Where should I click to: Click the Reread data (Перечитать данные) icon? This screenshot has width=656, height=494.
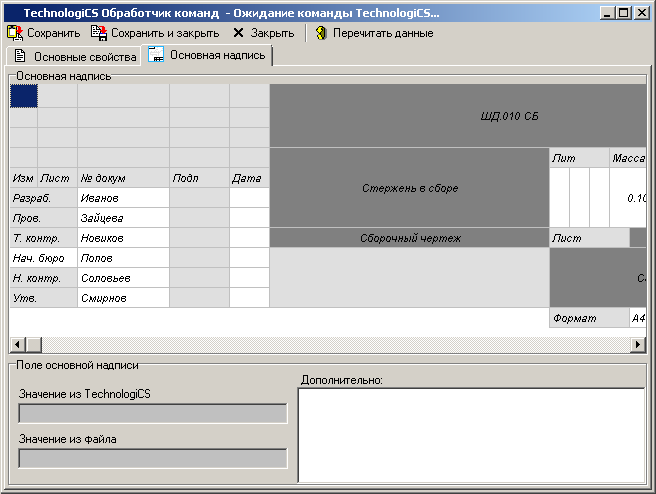tap(321, 33)
